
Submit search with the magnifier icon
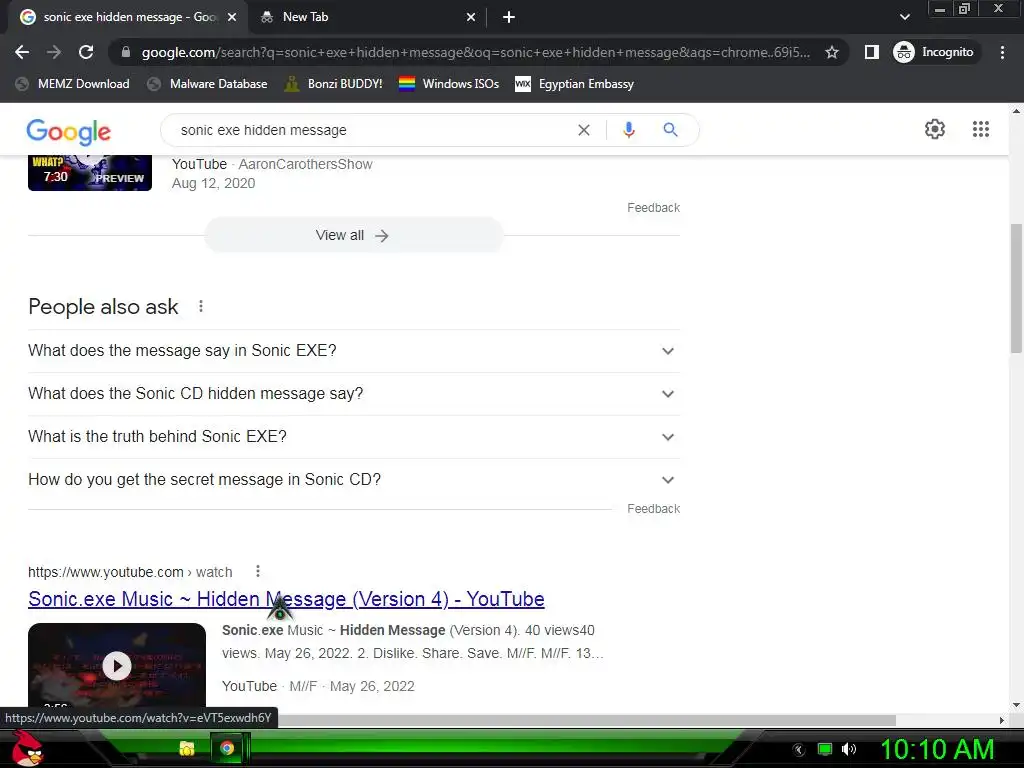click(x=670, y=130)
